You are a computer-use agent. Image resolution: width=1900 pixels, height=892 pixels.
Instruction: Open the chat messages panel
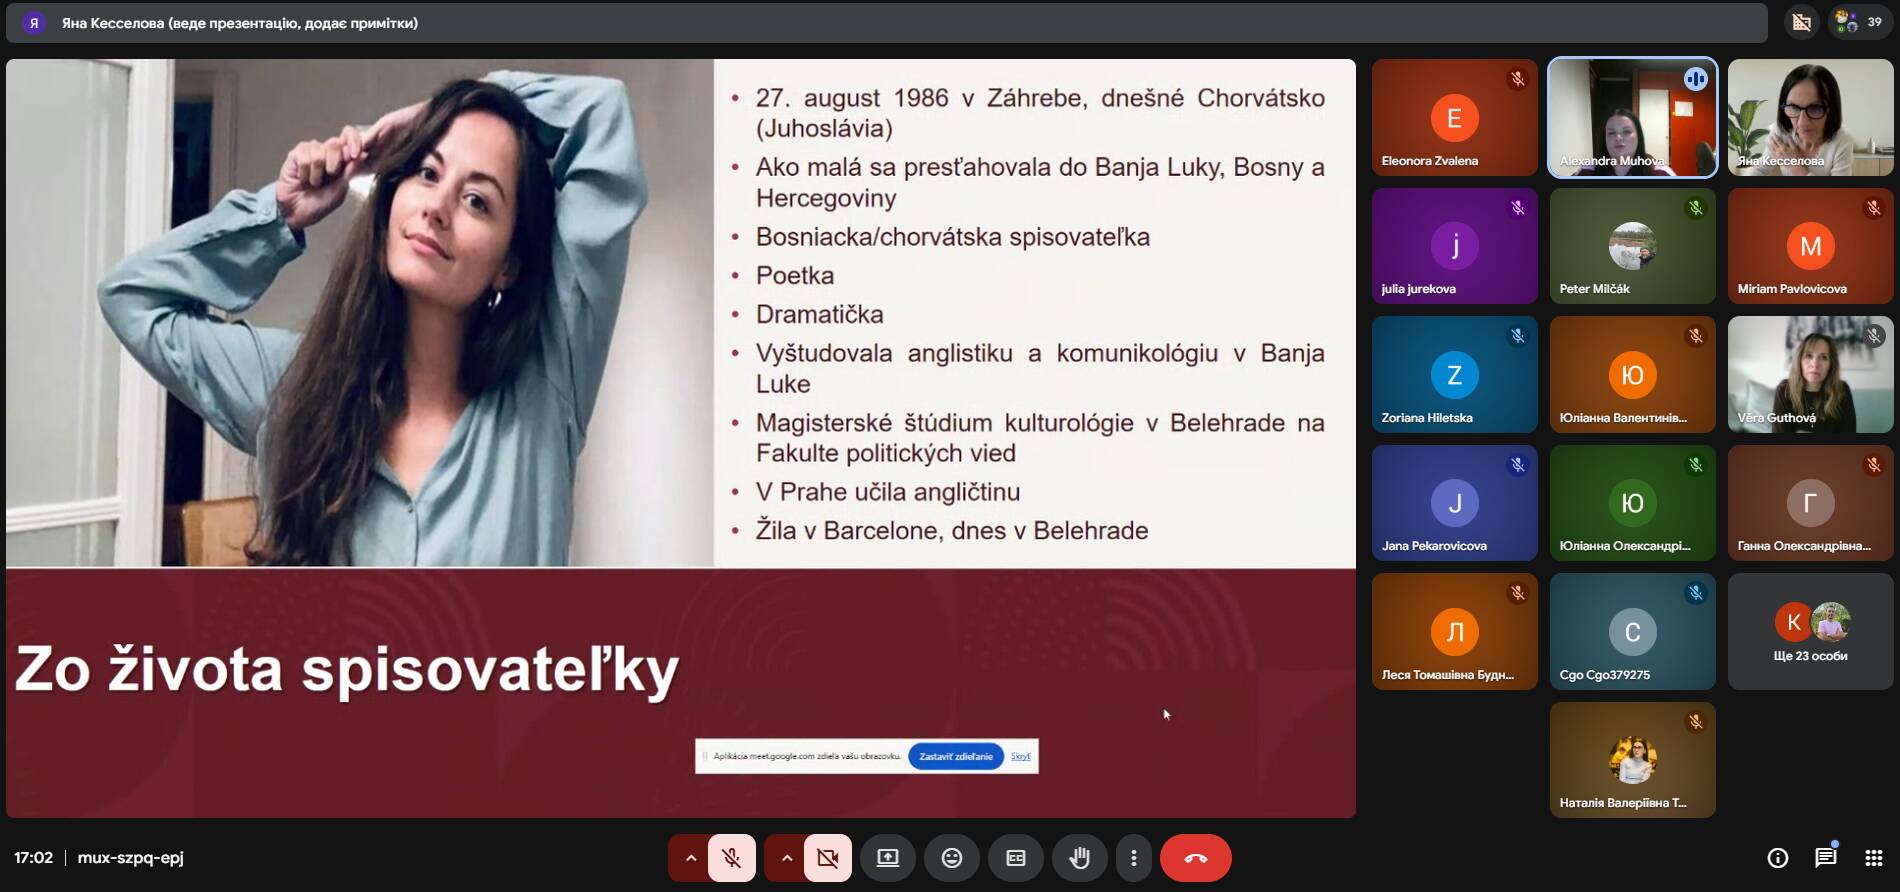(x=1825, y=858)
